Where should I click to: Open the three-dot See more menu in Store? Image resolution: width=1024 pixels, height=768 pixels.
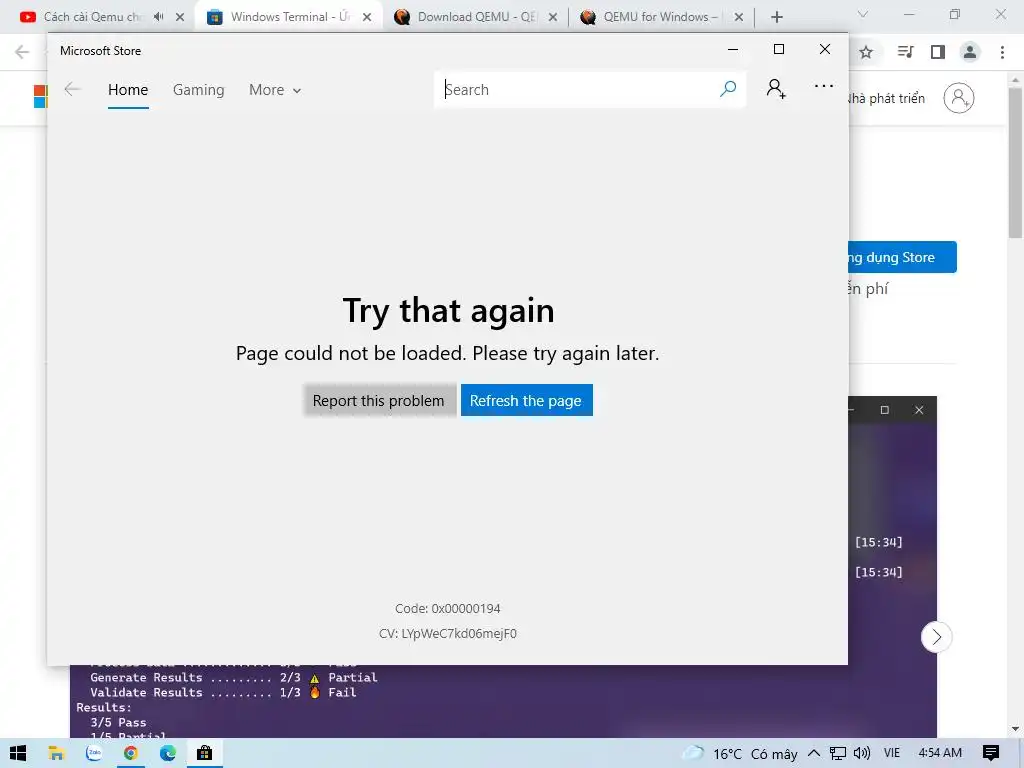click(824, 86)
